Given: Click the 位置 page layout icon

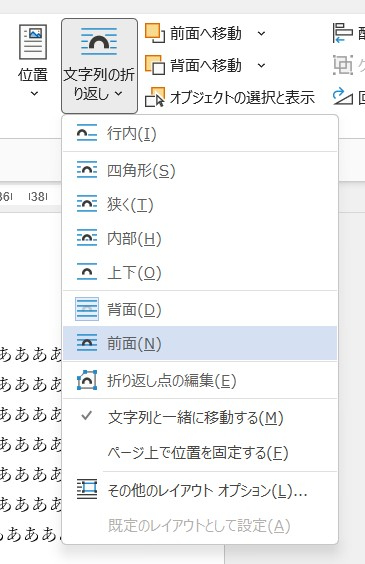Looking at the screenshot, I should [33, 42].
